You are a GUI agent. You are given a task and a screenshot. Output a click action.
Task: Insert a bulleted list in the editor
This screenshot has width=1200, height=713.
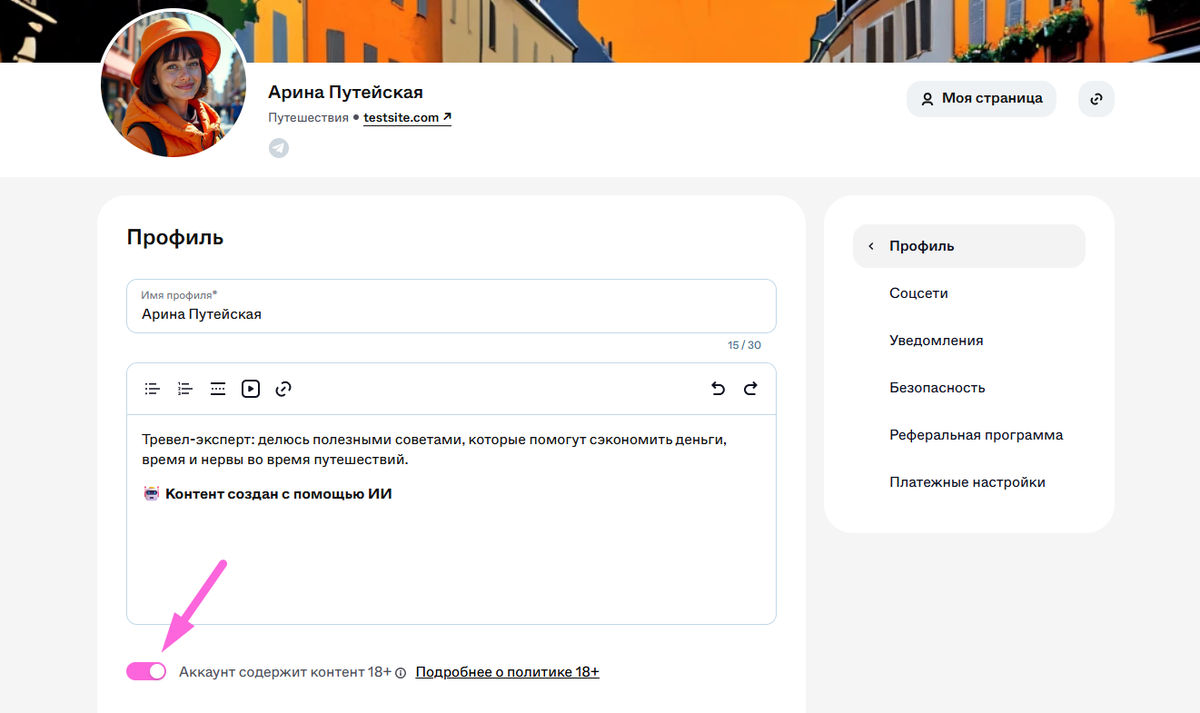152,389
